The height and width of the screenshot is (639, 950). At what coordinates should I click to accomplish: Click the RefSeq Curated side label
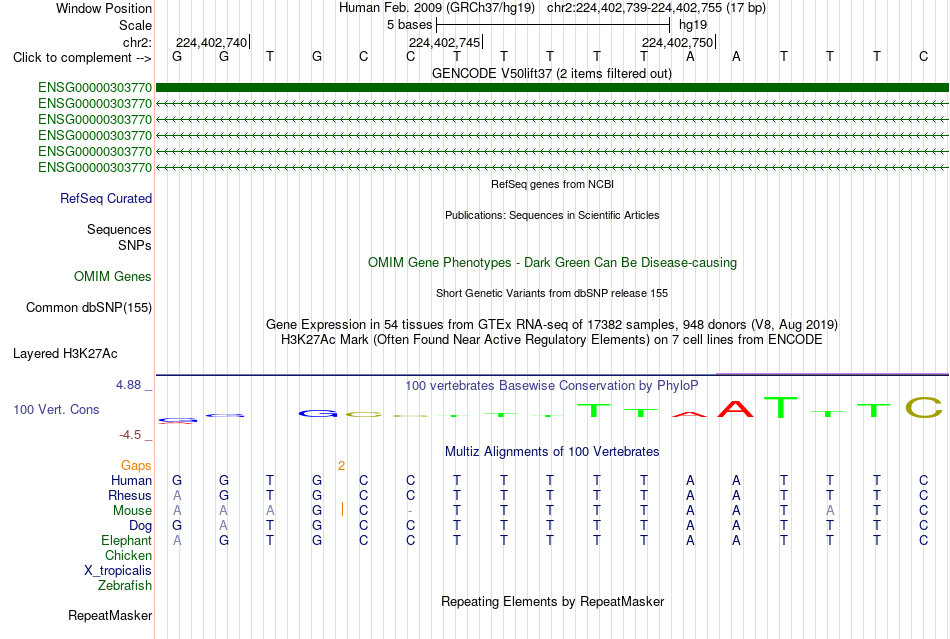click(106, 199)
